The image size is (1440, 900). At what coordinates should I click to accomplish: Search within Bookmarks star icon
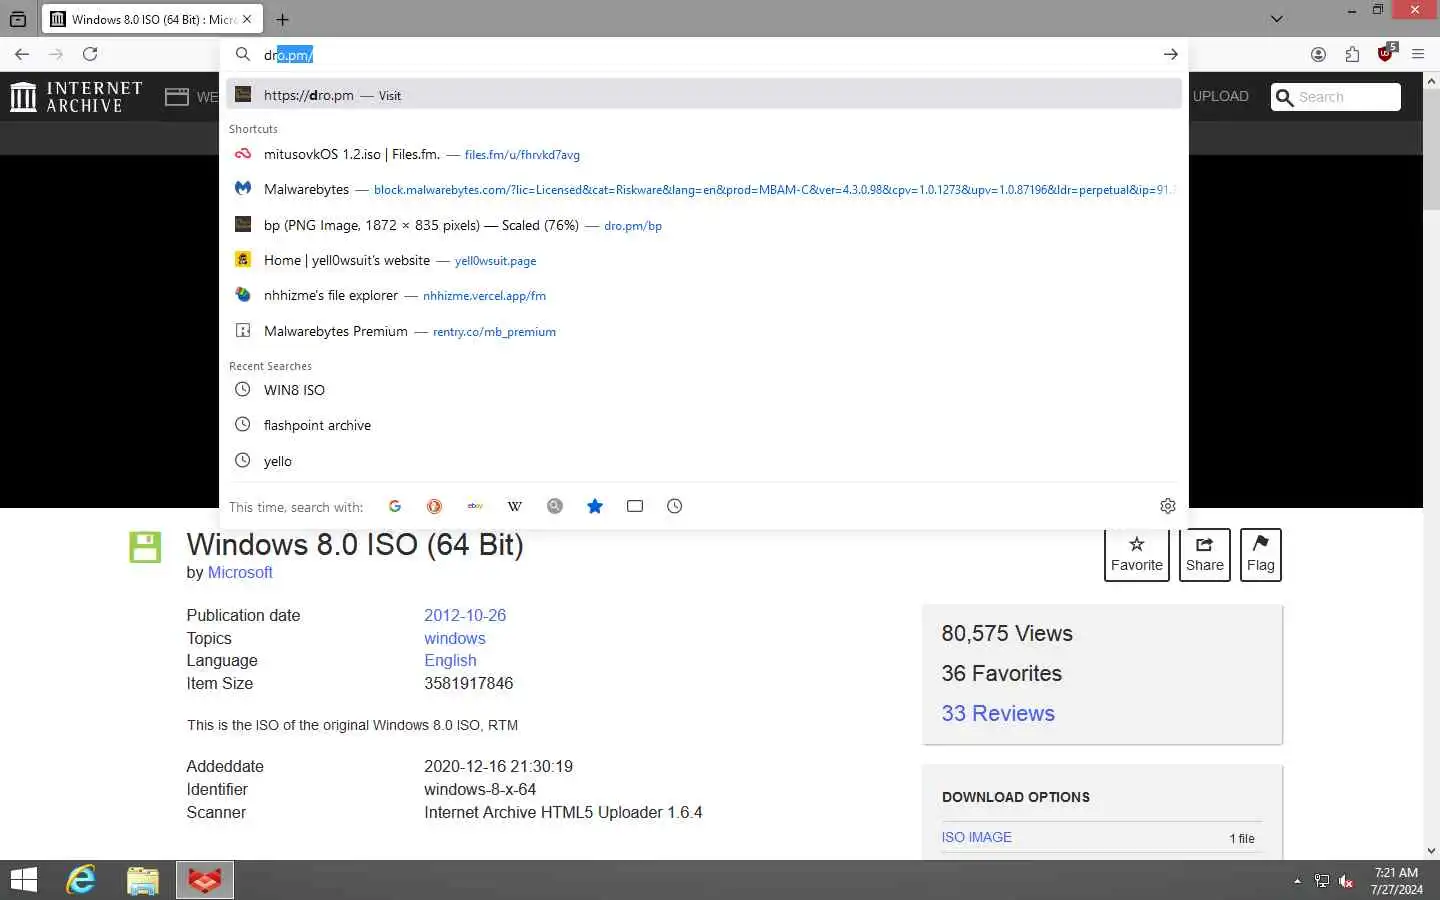click(x=595, y=506)
